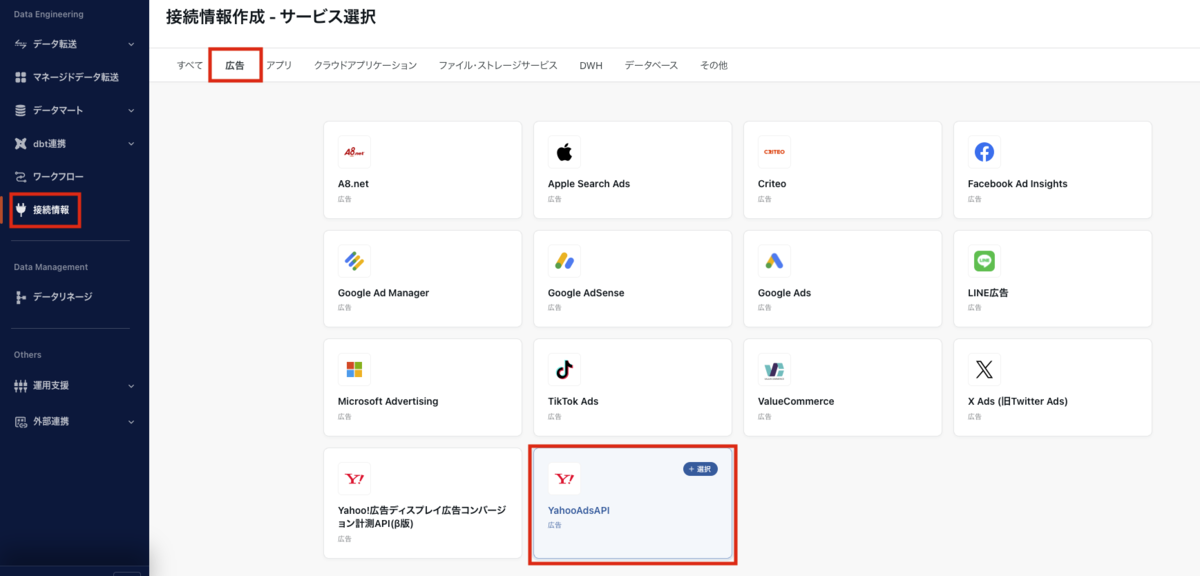This screenshot has width=1200, height=576.
Task: Click the Google AdSense logo icon
Action: [x=564, y=261]
